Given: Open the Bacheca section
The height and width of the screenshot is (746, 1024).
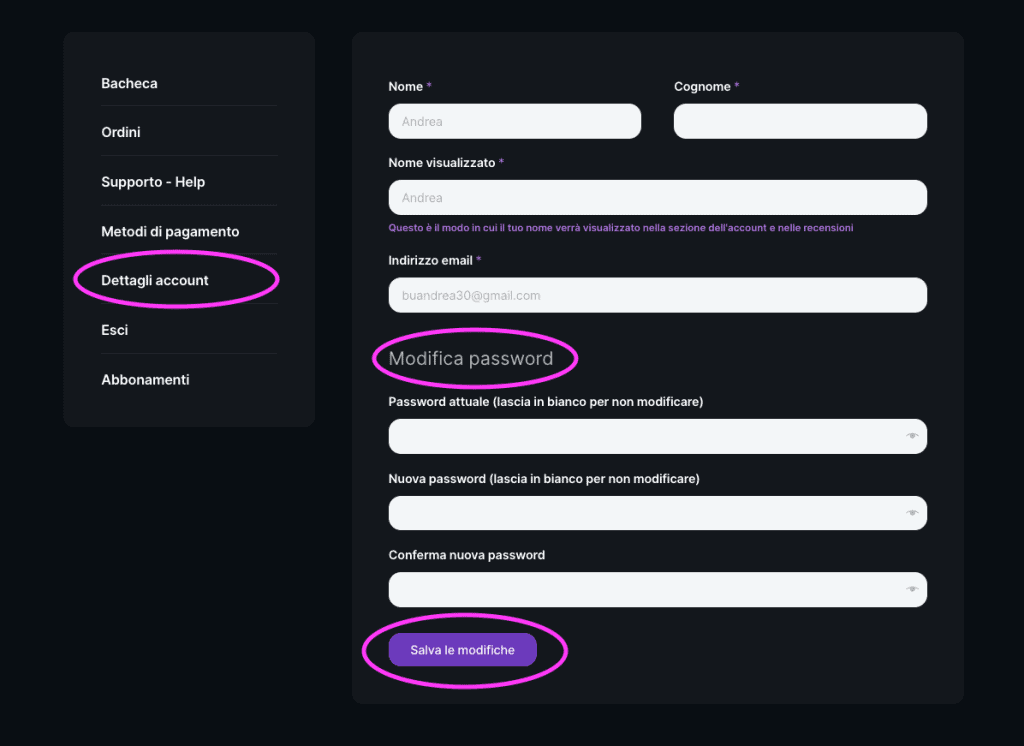Looking at the screenshot, I should 129,83.
